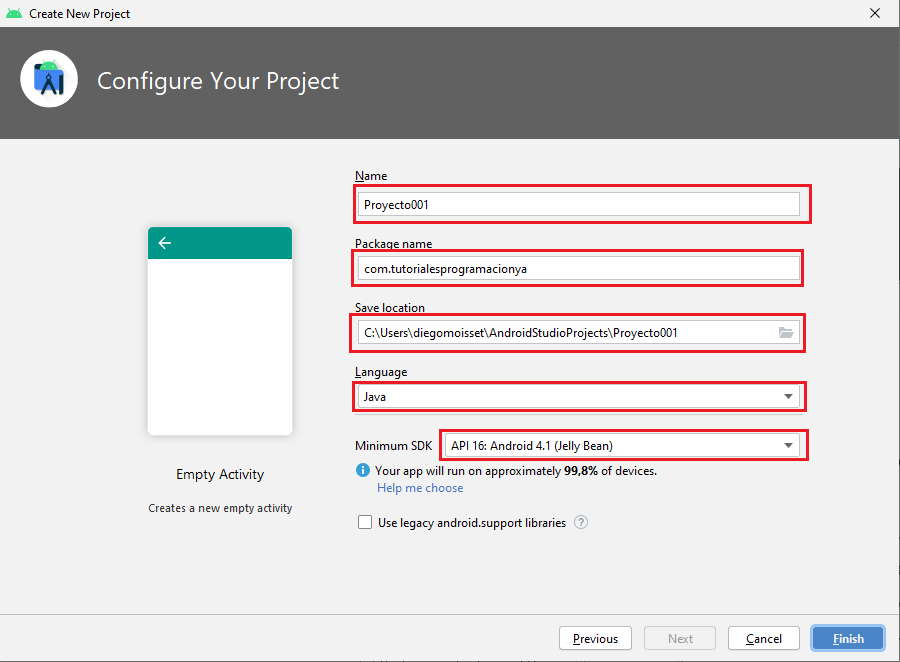Viewport: 900px width, 662px height.
Task: Click 'Creates a new empty activity' description
Action: click(220, 508)
